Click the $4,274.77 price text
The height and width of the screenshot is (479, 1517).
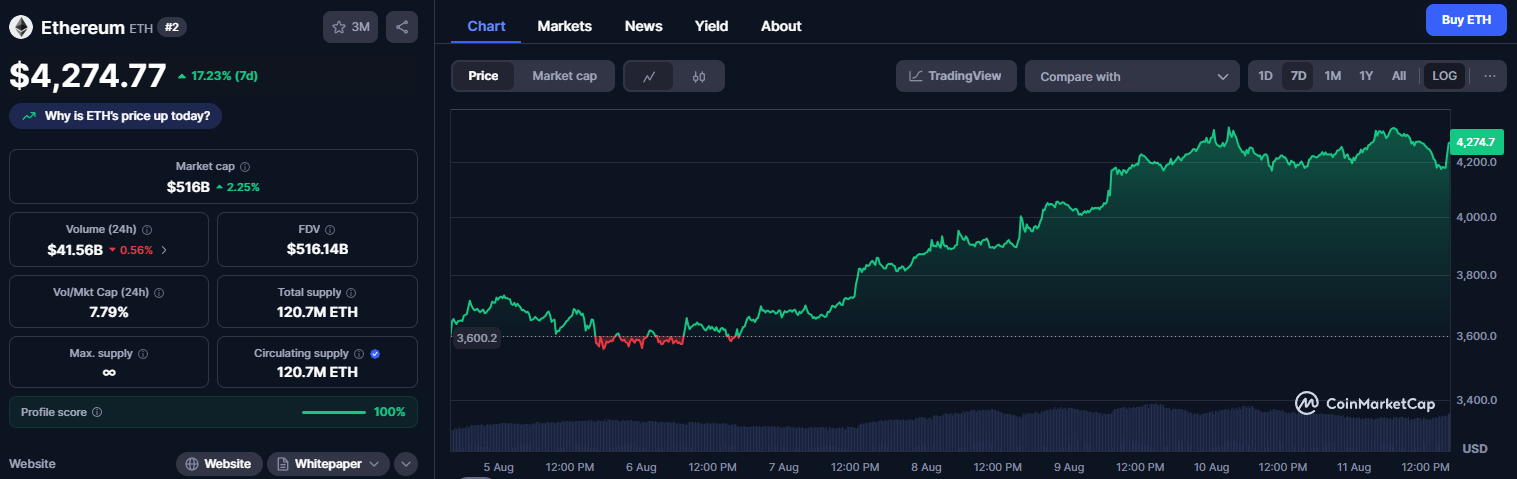coord(88,76)
